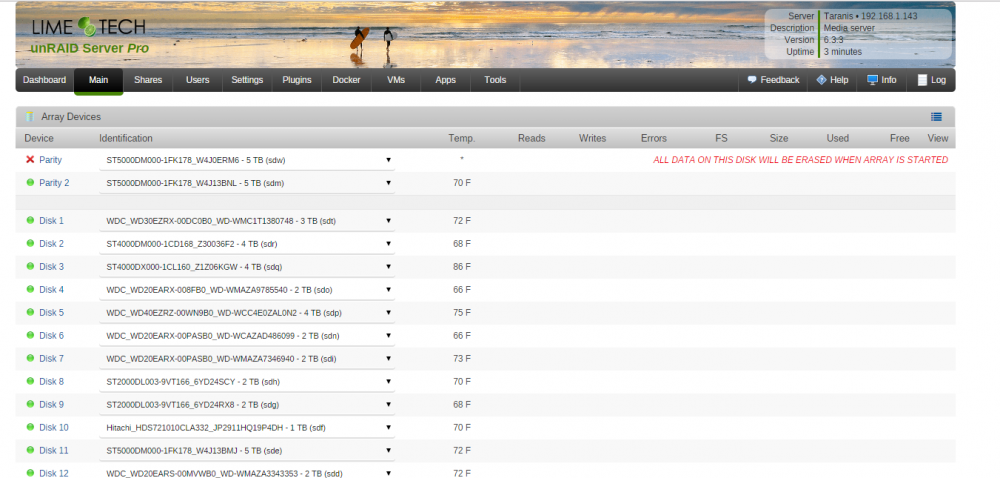
Task: Click the green status ball for Disk 2
Action: [x=30, y=243]
